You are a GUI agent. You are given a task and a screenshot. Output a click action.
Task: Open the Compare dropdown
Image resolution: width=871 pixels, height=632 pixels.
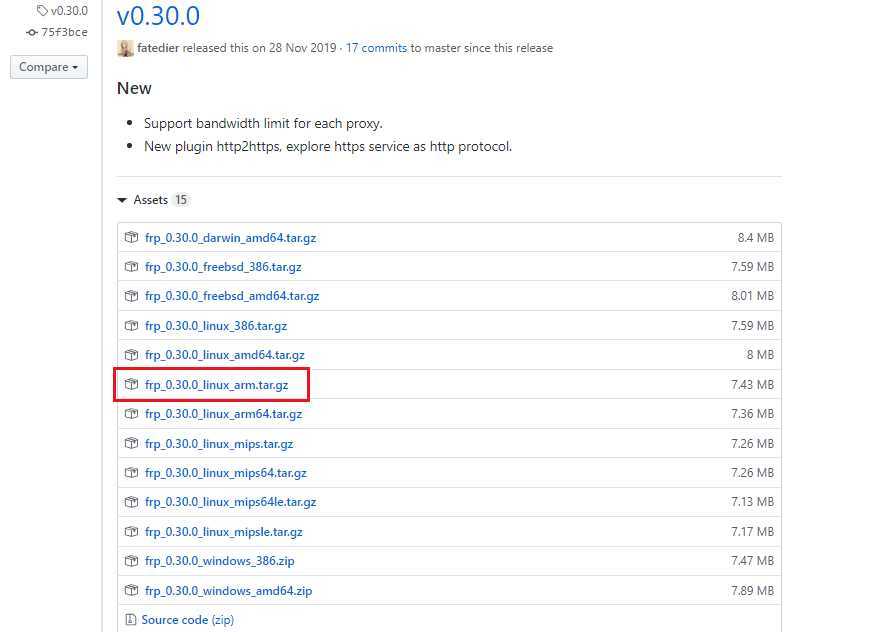point(49,67)
